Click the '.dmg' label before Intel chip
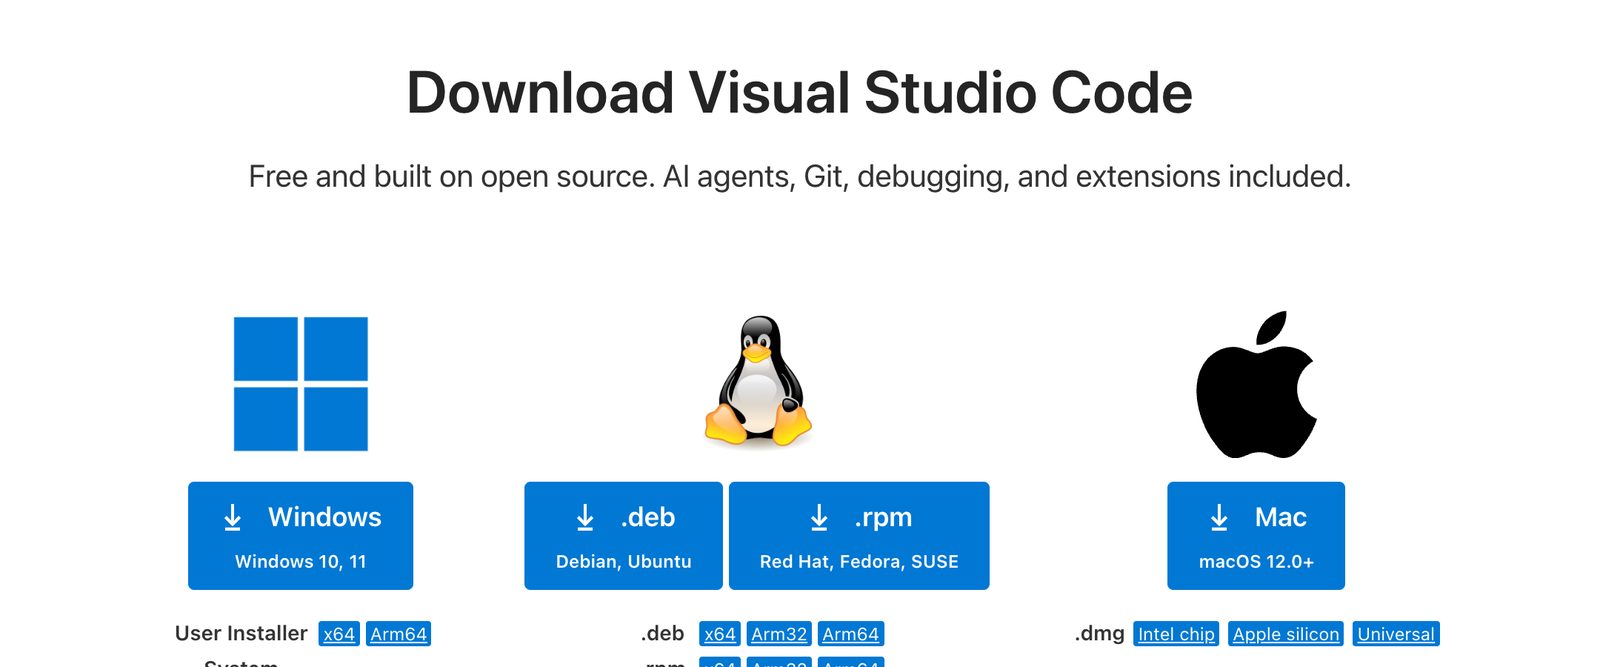 (x=1099, y=633)
